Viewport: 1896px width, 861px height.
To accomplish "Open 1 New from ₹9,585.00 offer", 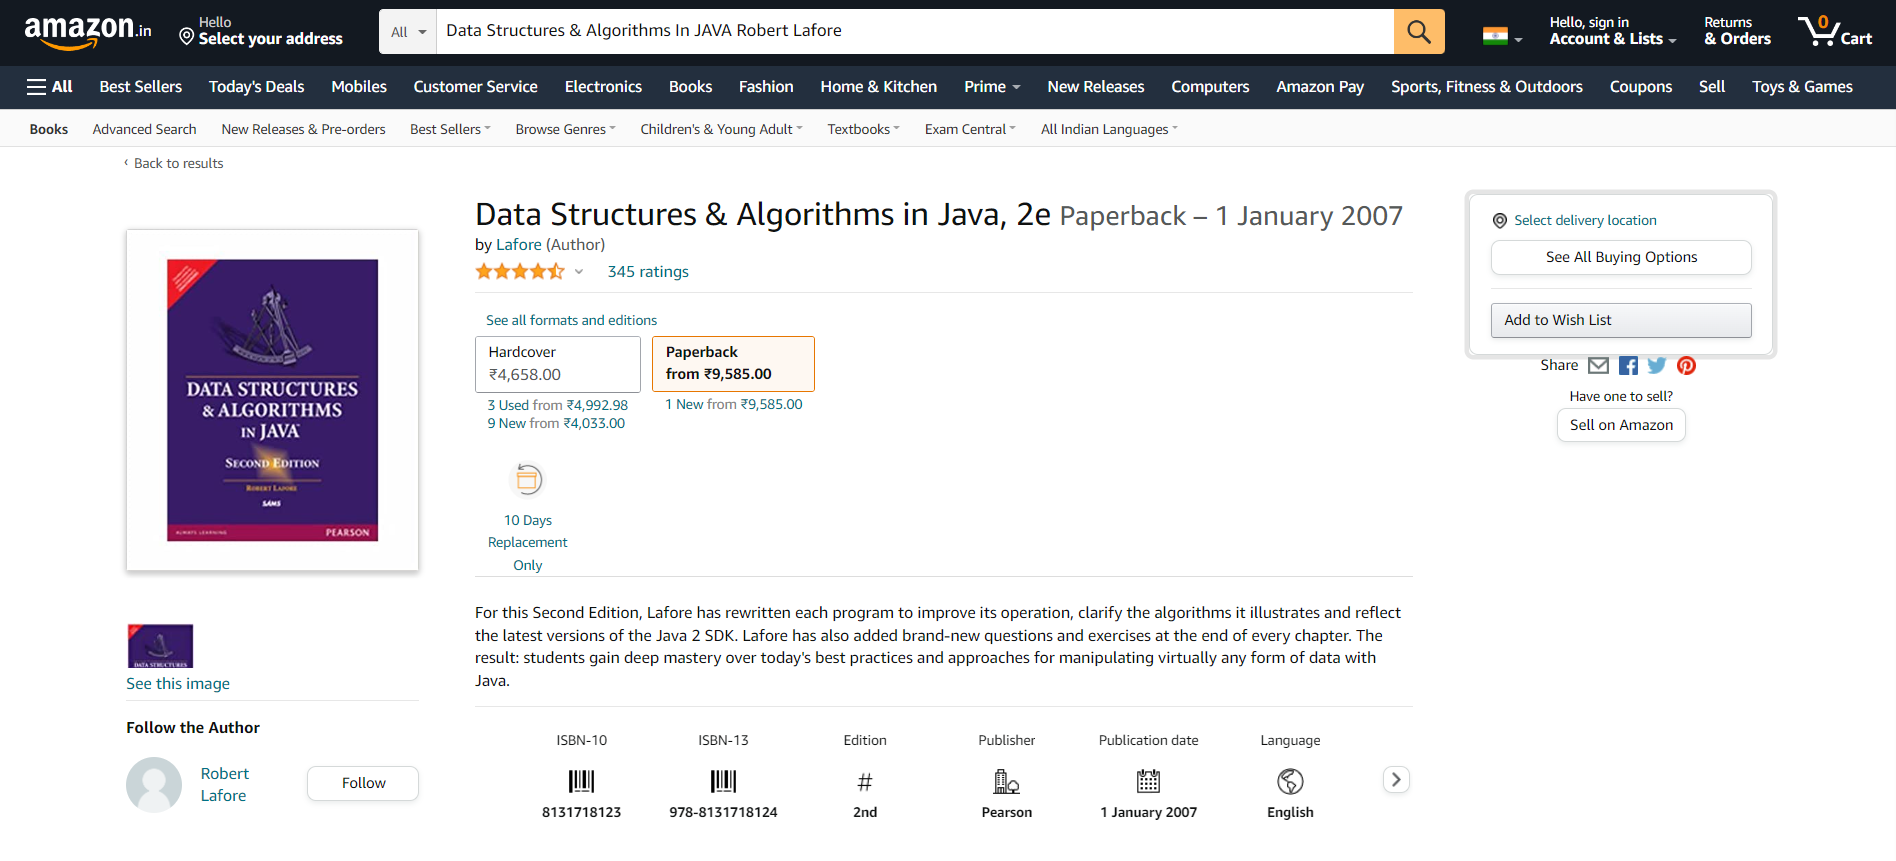I will point(734,404).
